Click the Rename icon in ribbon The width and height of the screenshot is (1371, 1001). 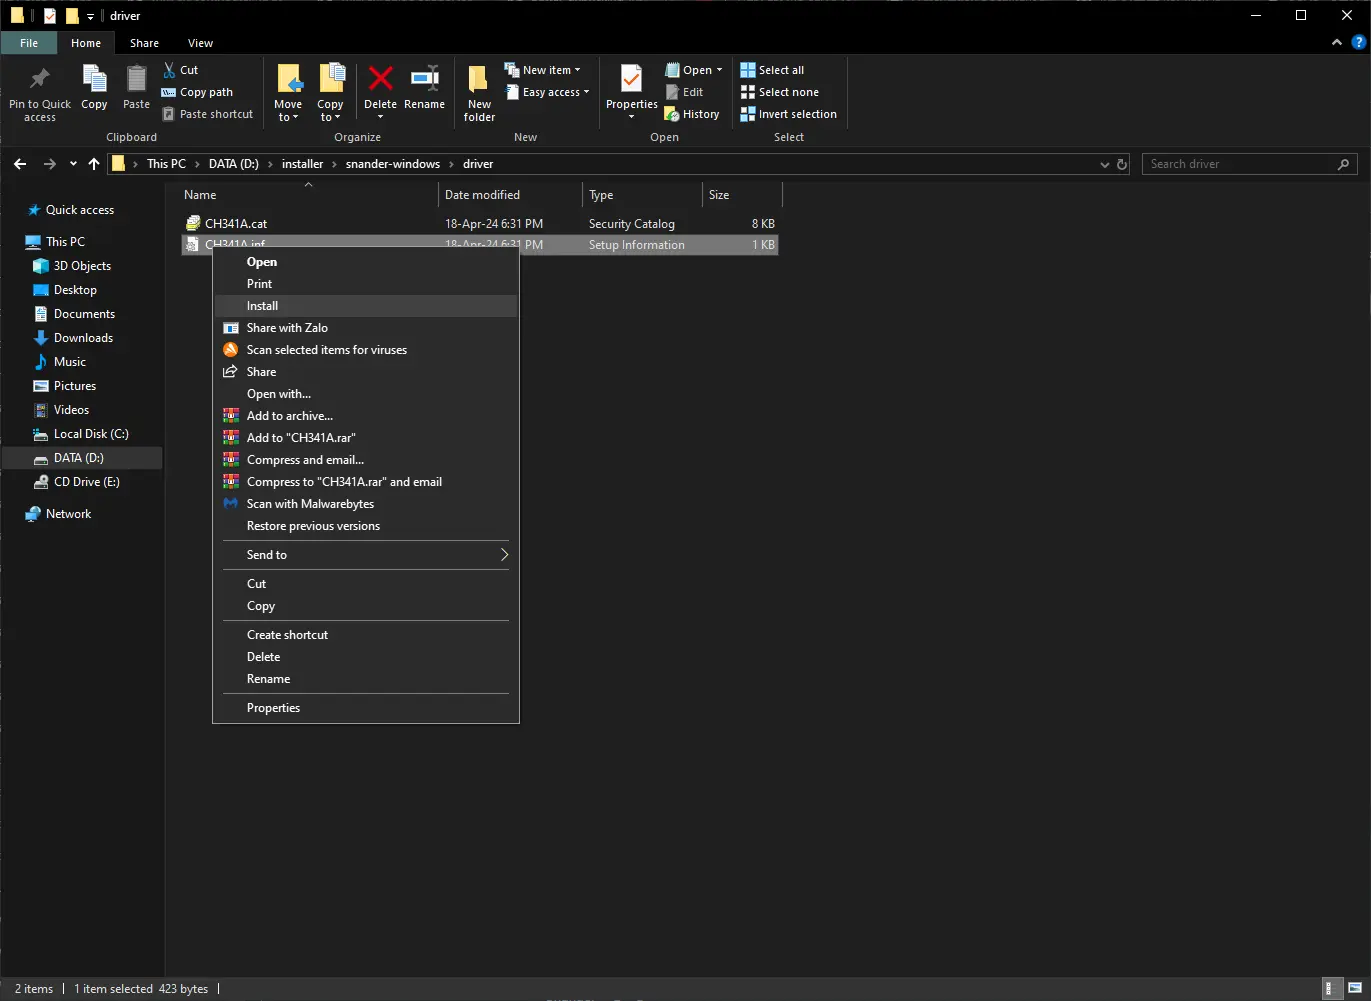click(x=424, y=88)
